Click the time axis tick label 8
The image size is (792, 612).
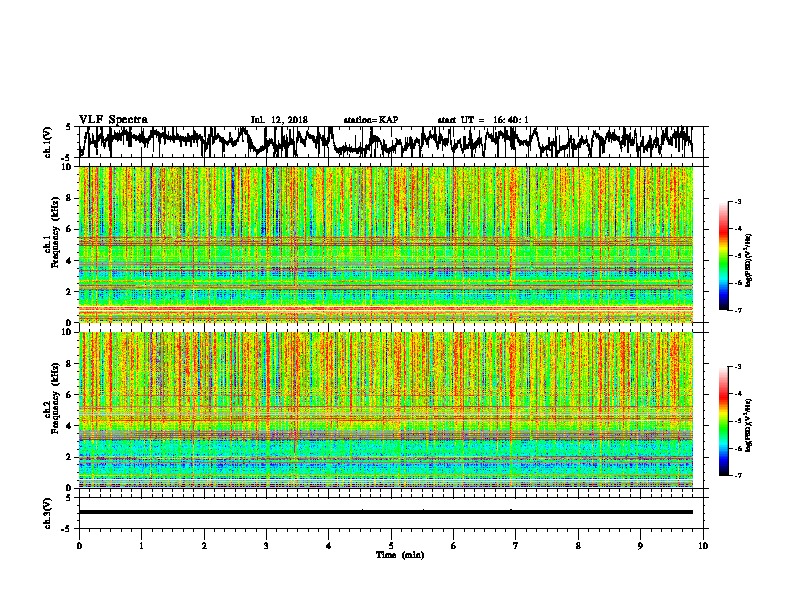[578, 546]
